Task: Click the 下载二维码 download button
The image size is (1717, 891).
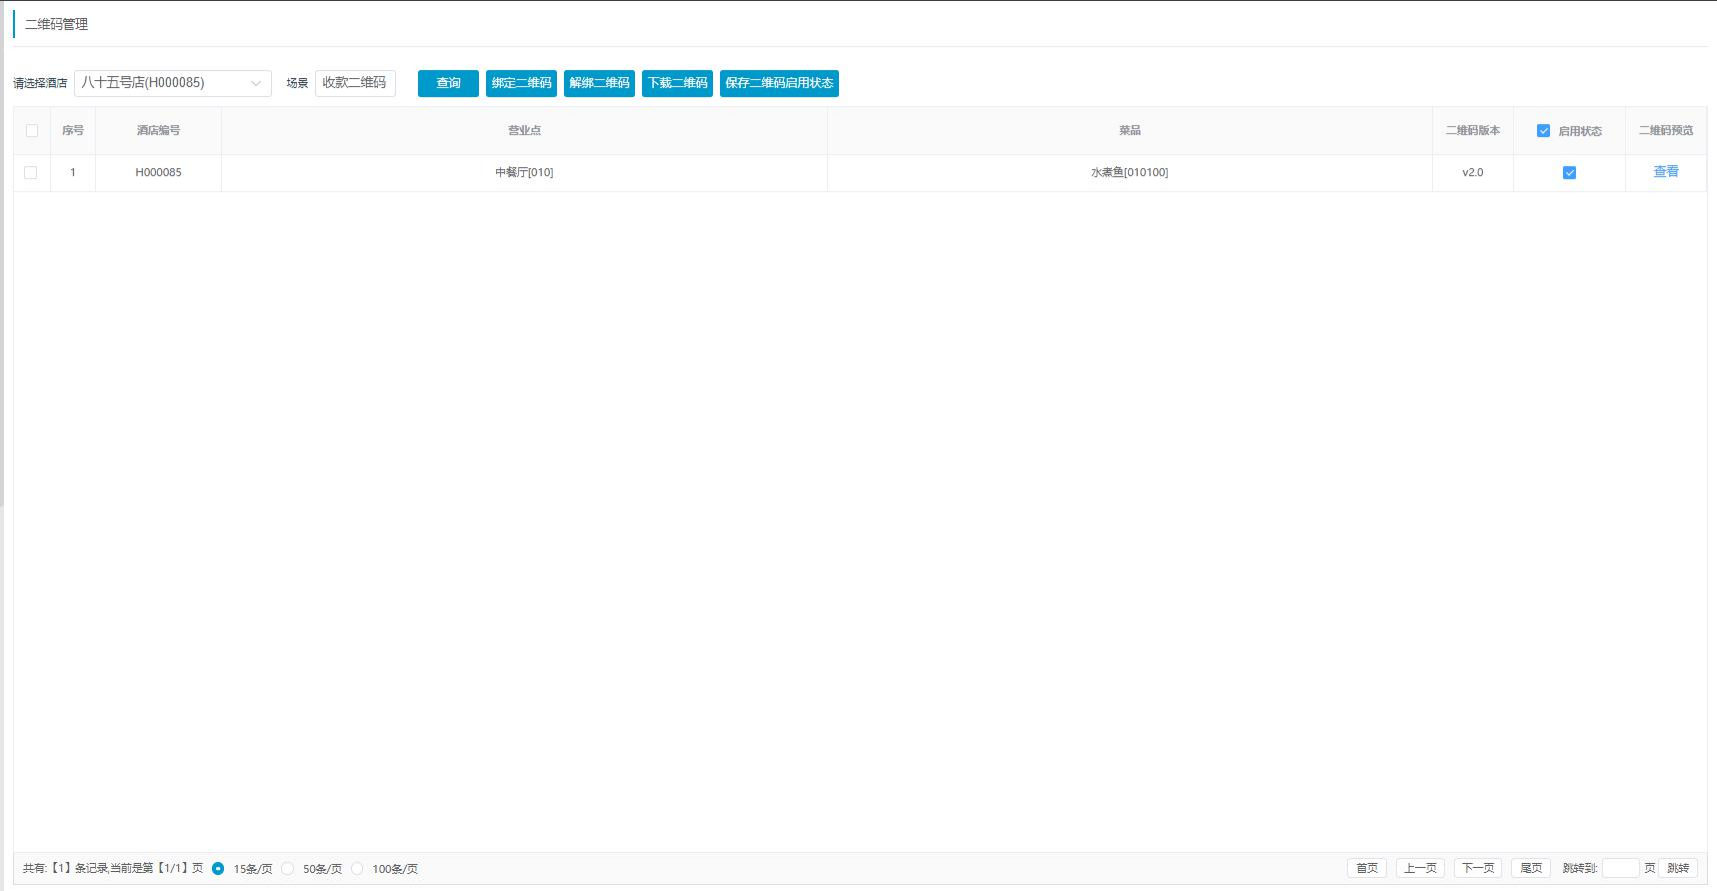Action: [x=677, y=83]
